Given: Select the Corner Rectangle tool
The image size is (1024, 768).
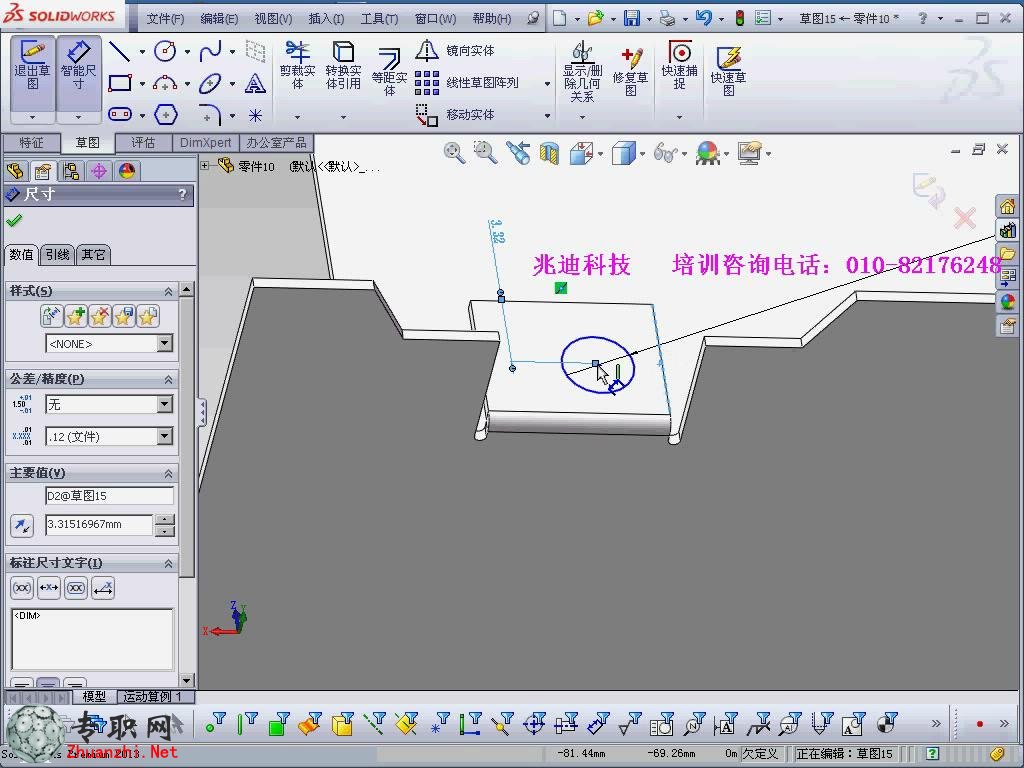Looking at the screenshot, I should (x=120, y=83).
